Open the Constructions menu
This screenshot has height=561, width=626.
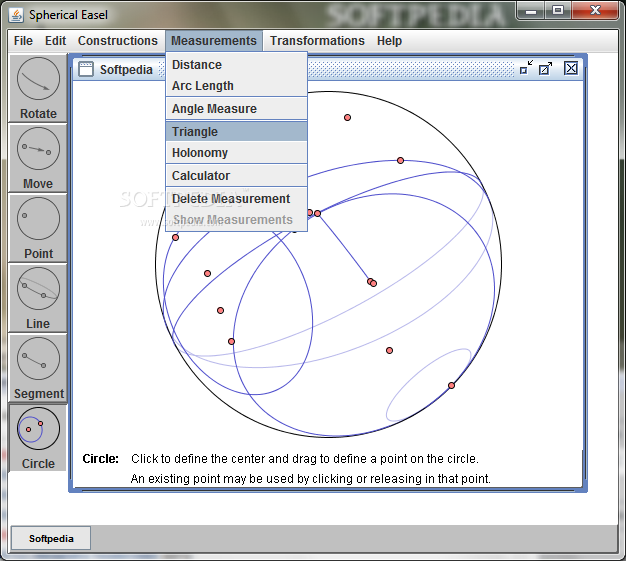pyautogui.click(x=118, y=41)
